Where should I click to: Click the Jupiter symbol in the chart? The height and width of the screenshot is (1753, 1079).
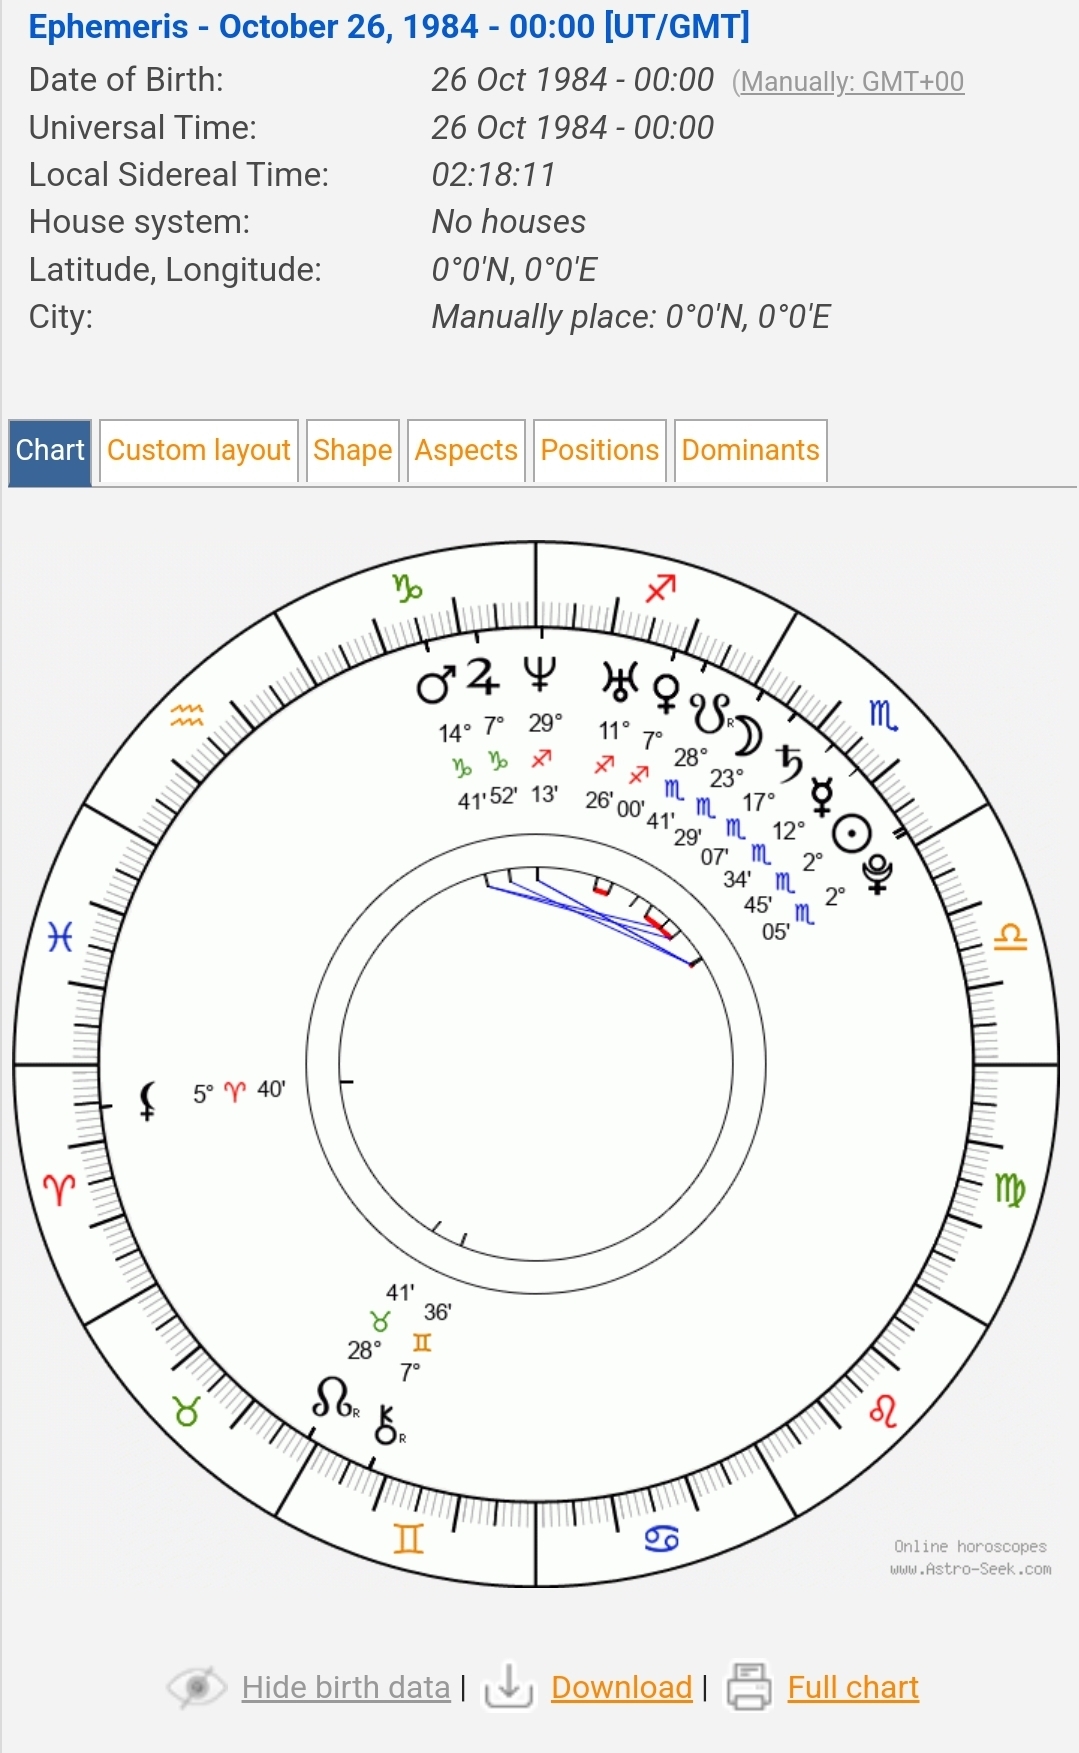(x=483, y=677)
